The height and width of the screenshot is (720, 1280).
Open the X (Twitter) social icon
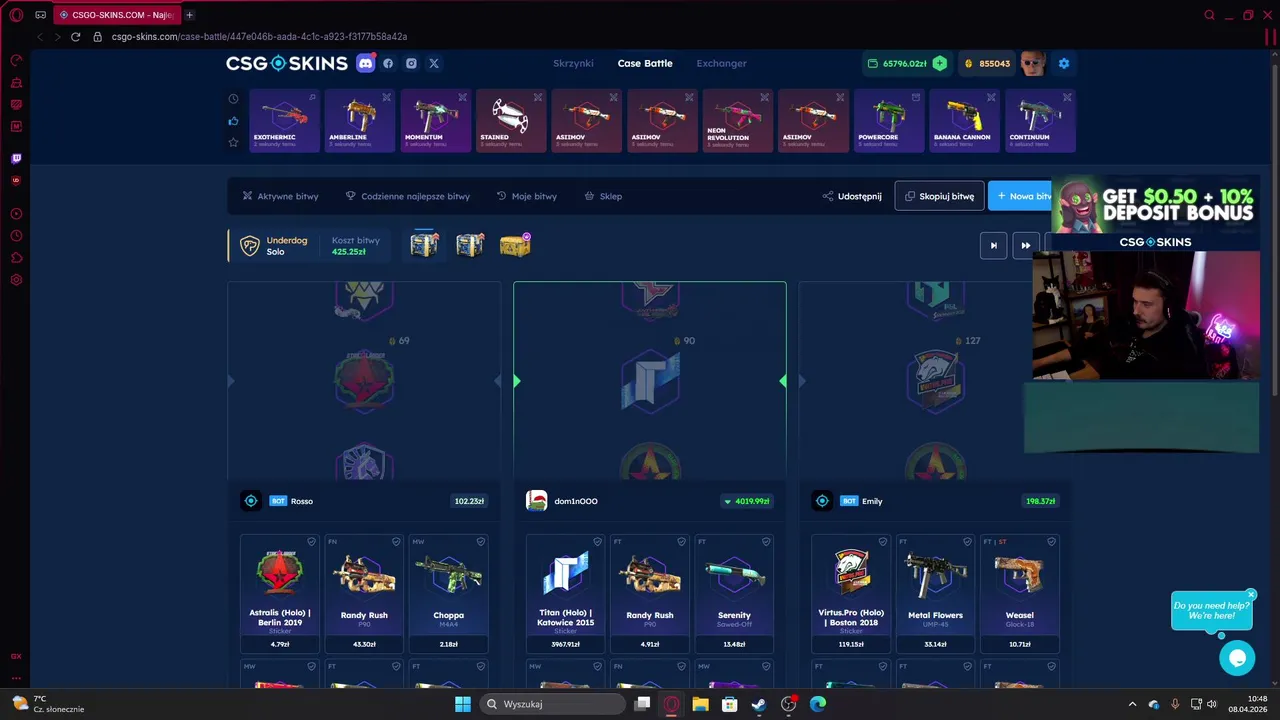(434, 63)
